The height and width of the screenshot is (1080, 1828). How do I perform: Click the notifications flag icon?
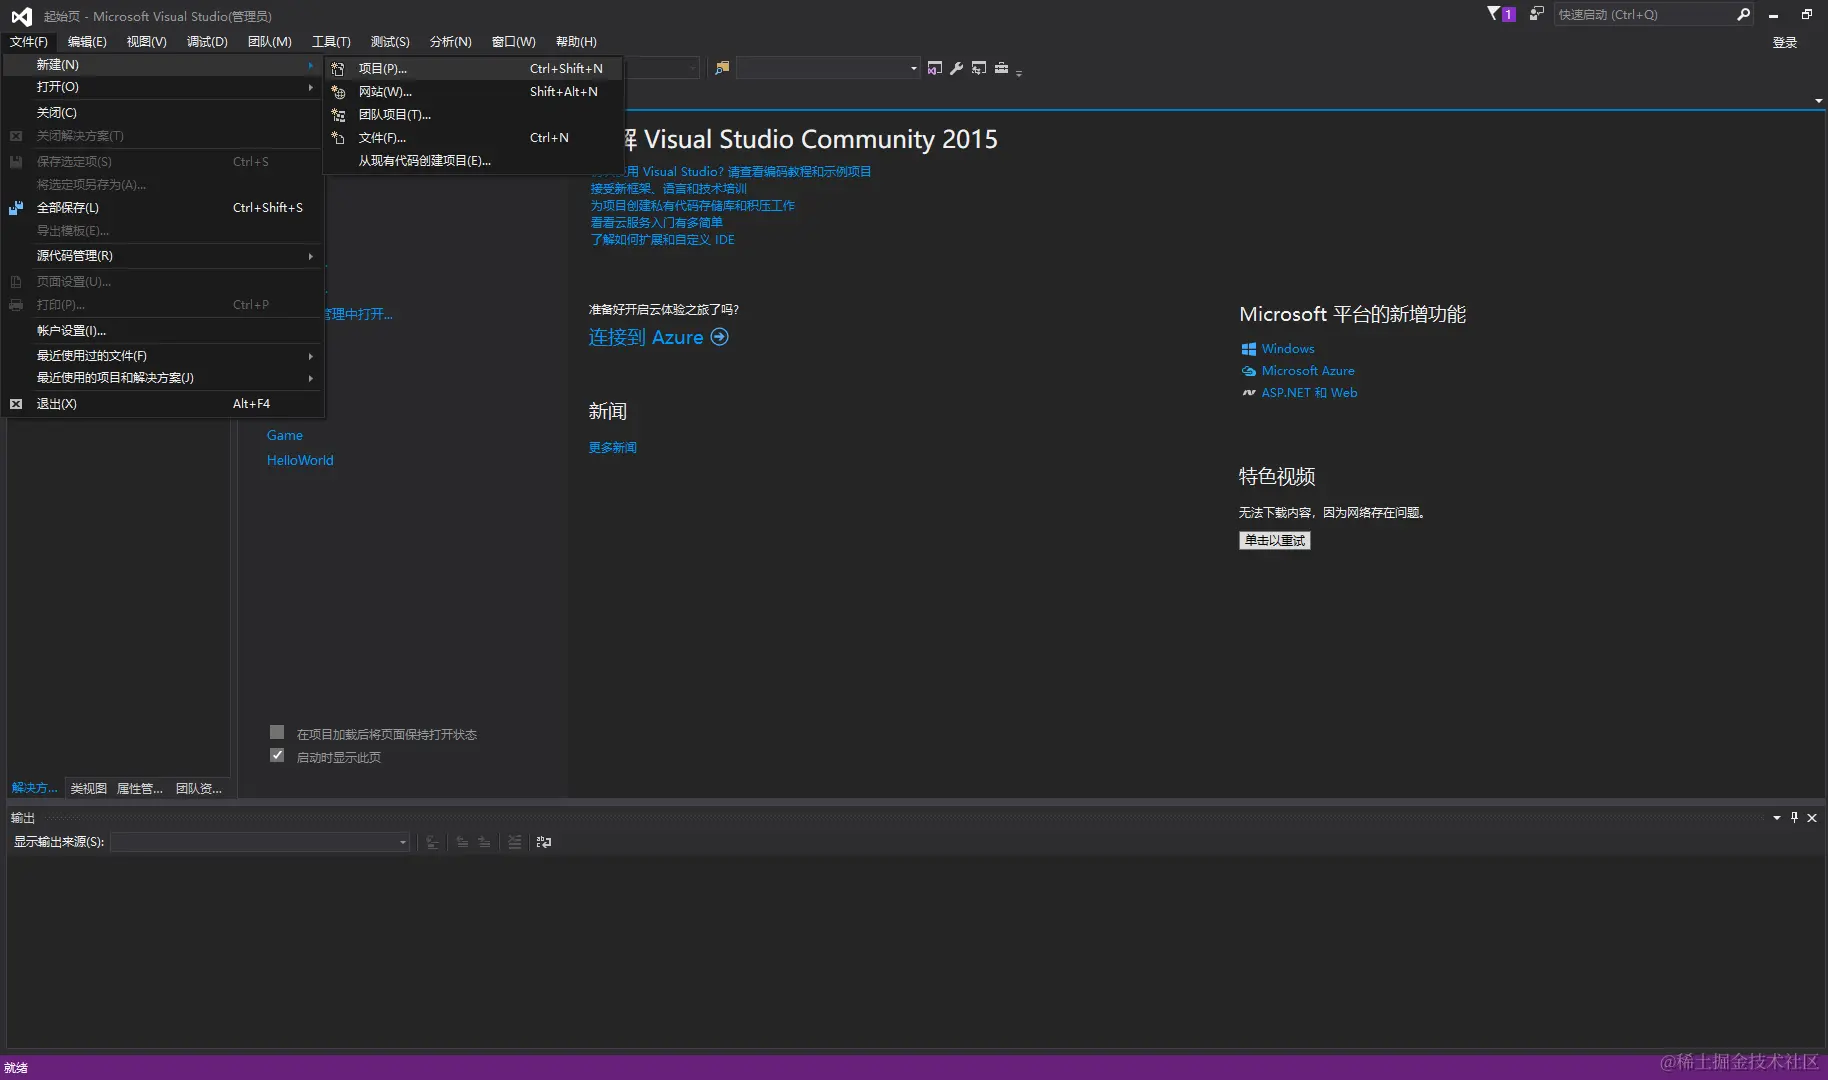tap(1493, 14)
